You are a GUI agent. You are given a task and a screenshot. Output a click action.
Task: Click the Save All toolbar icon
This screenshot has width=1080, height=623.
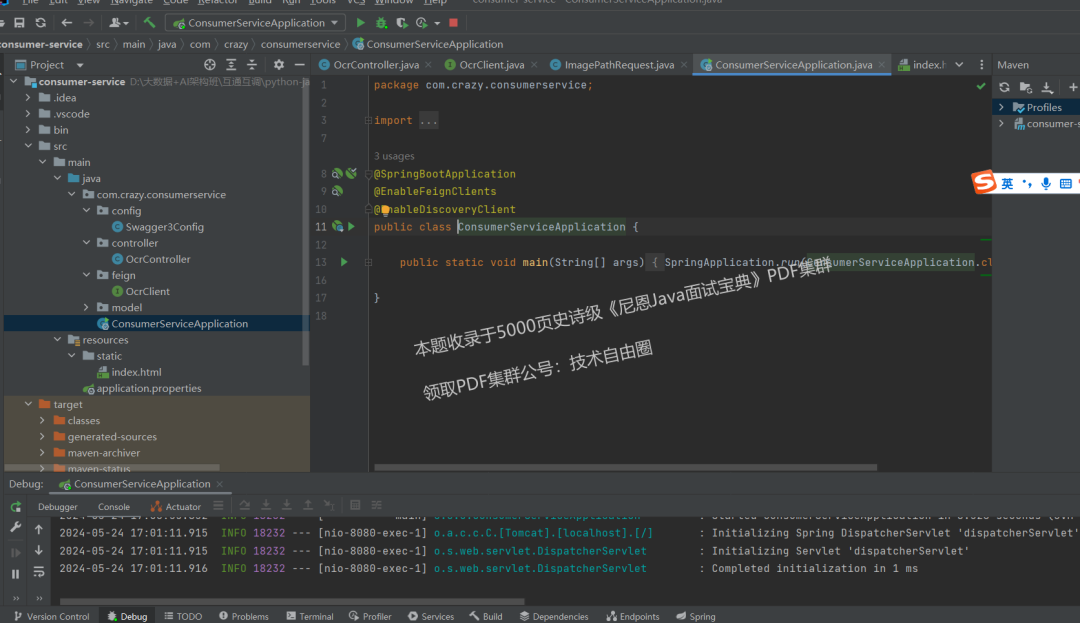[19, 23]
